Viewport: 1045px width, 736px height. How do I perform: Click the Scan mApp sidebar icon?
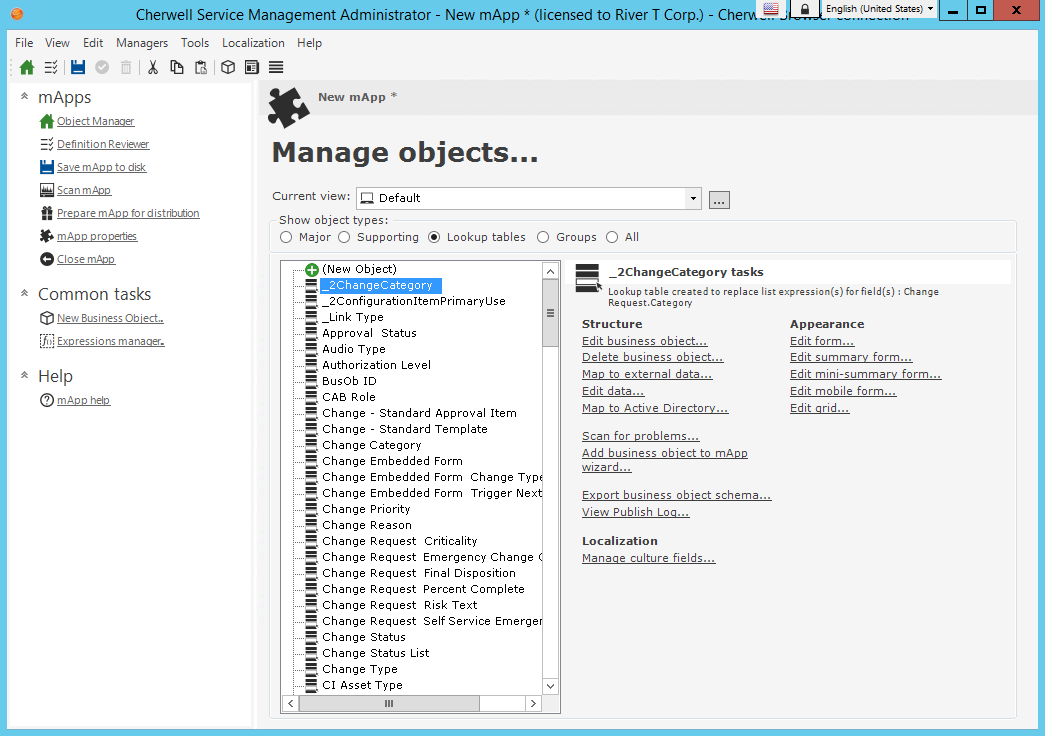coord(47,190)
